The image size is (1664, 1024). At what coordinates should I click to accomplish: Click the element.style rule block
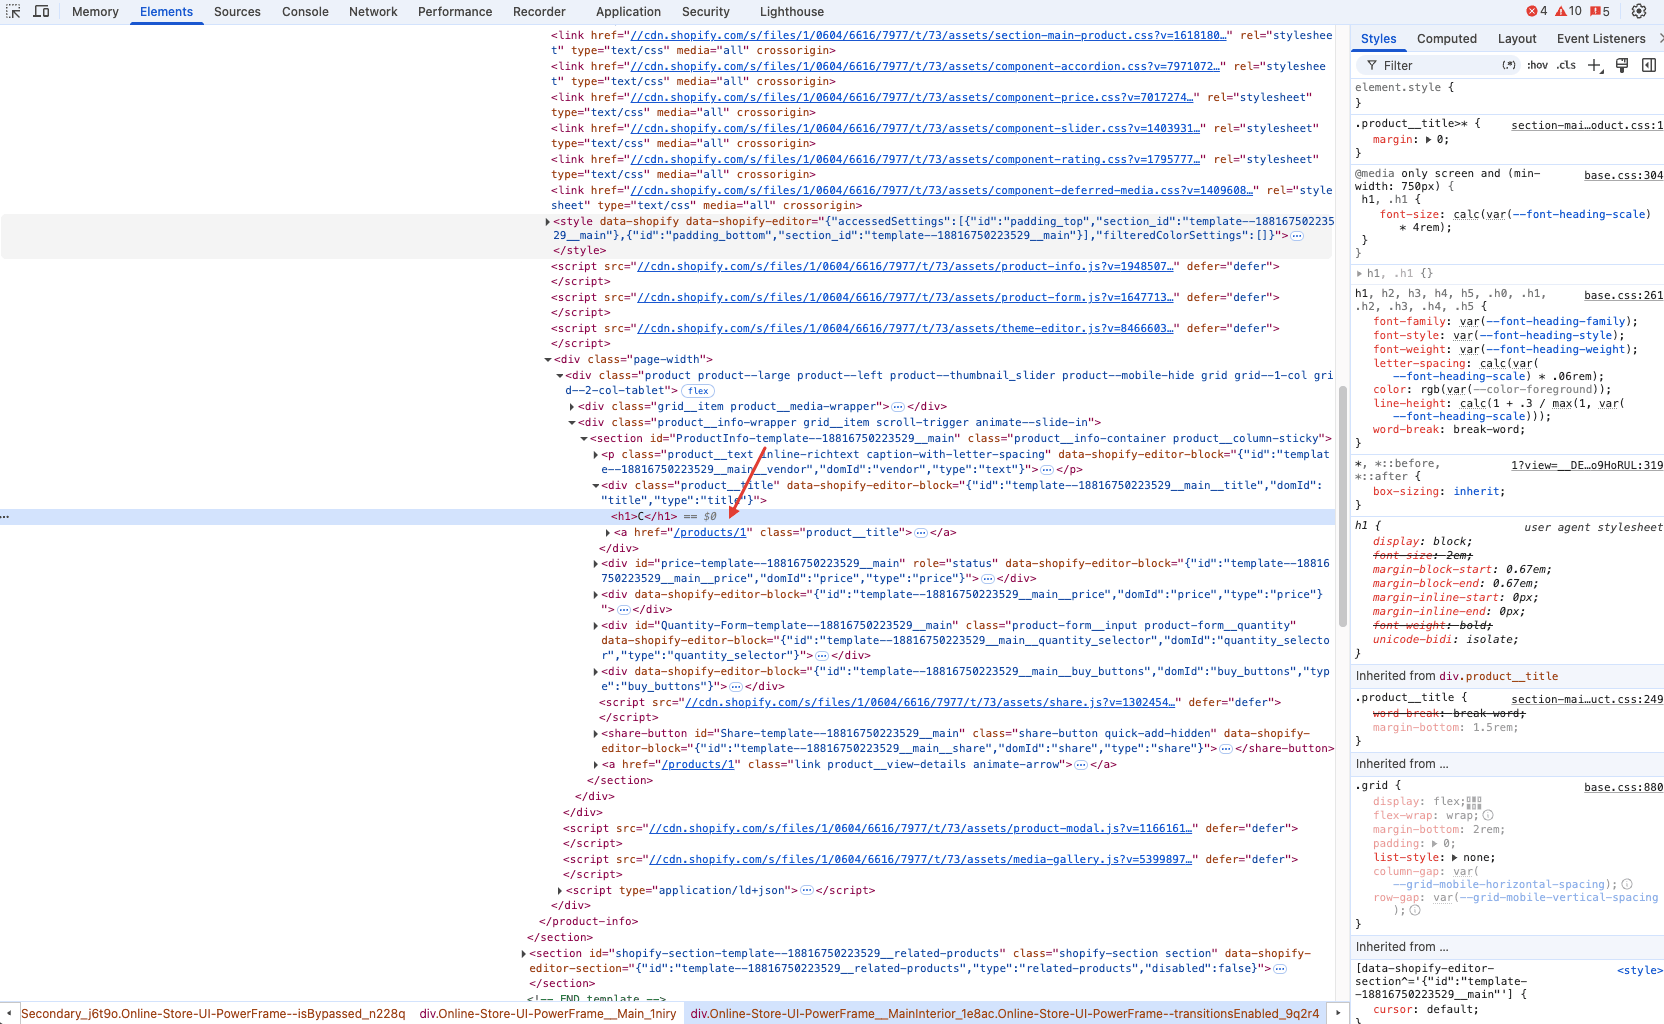click(1507, 95)
